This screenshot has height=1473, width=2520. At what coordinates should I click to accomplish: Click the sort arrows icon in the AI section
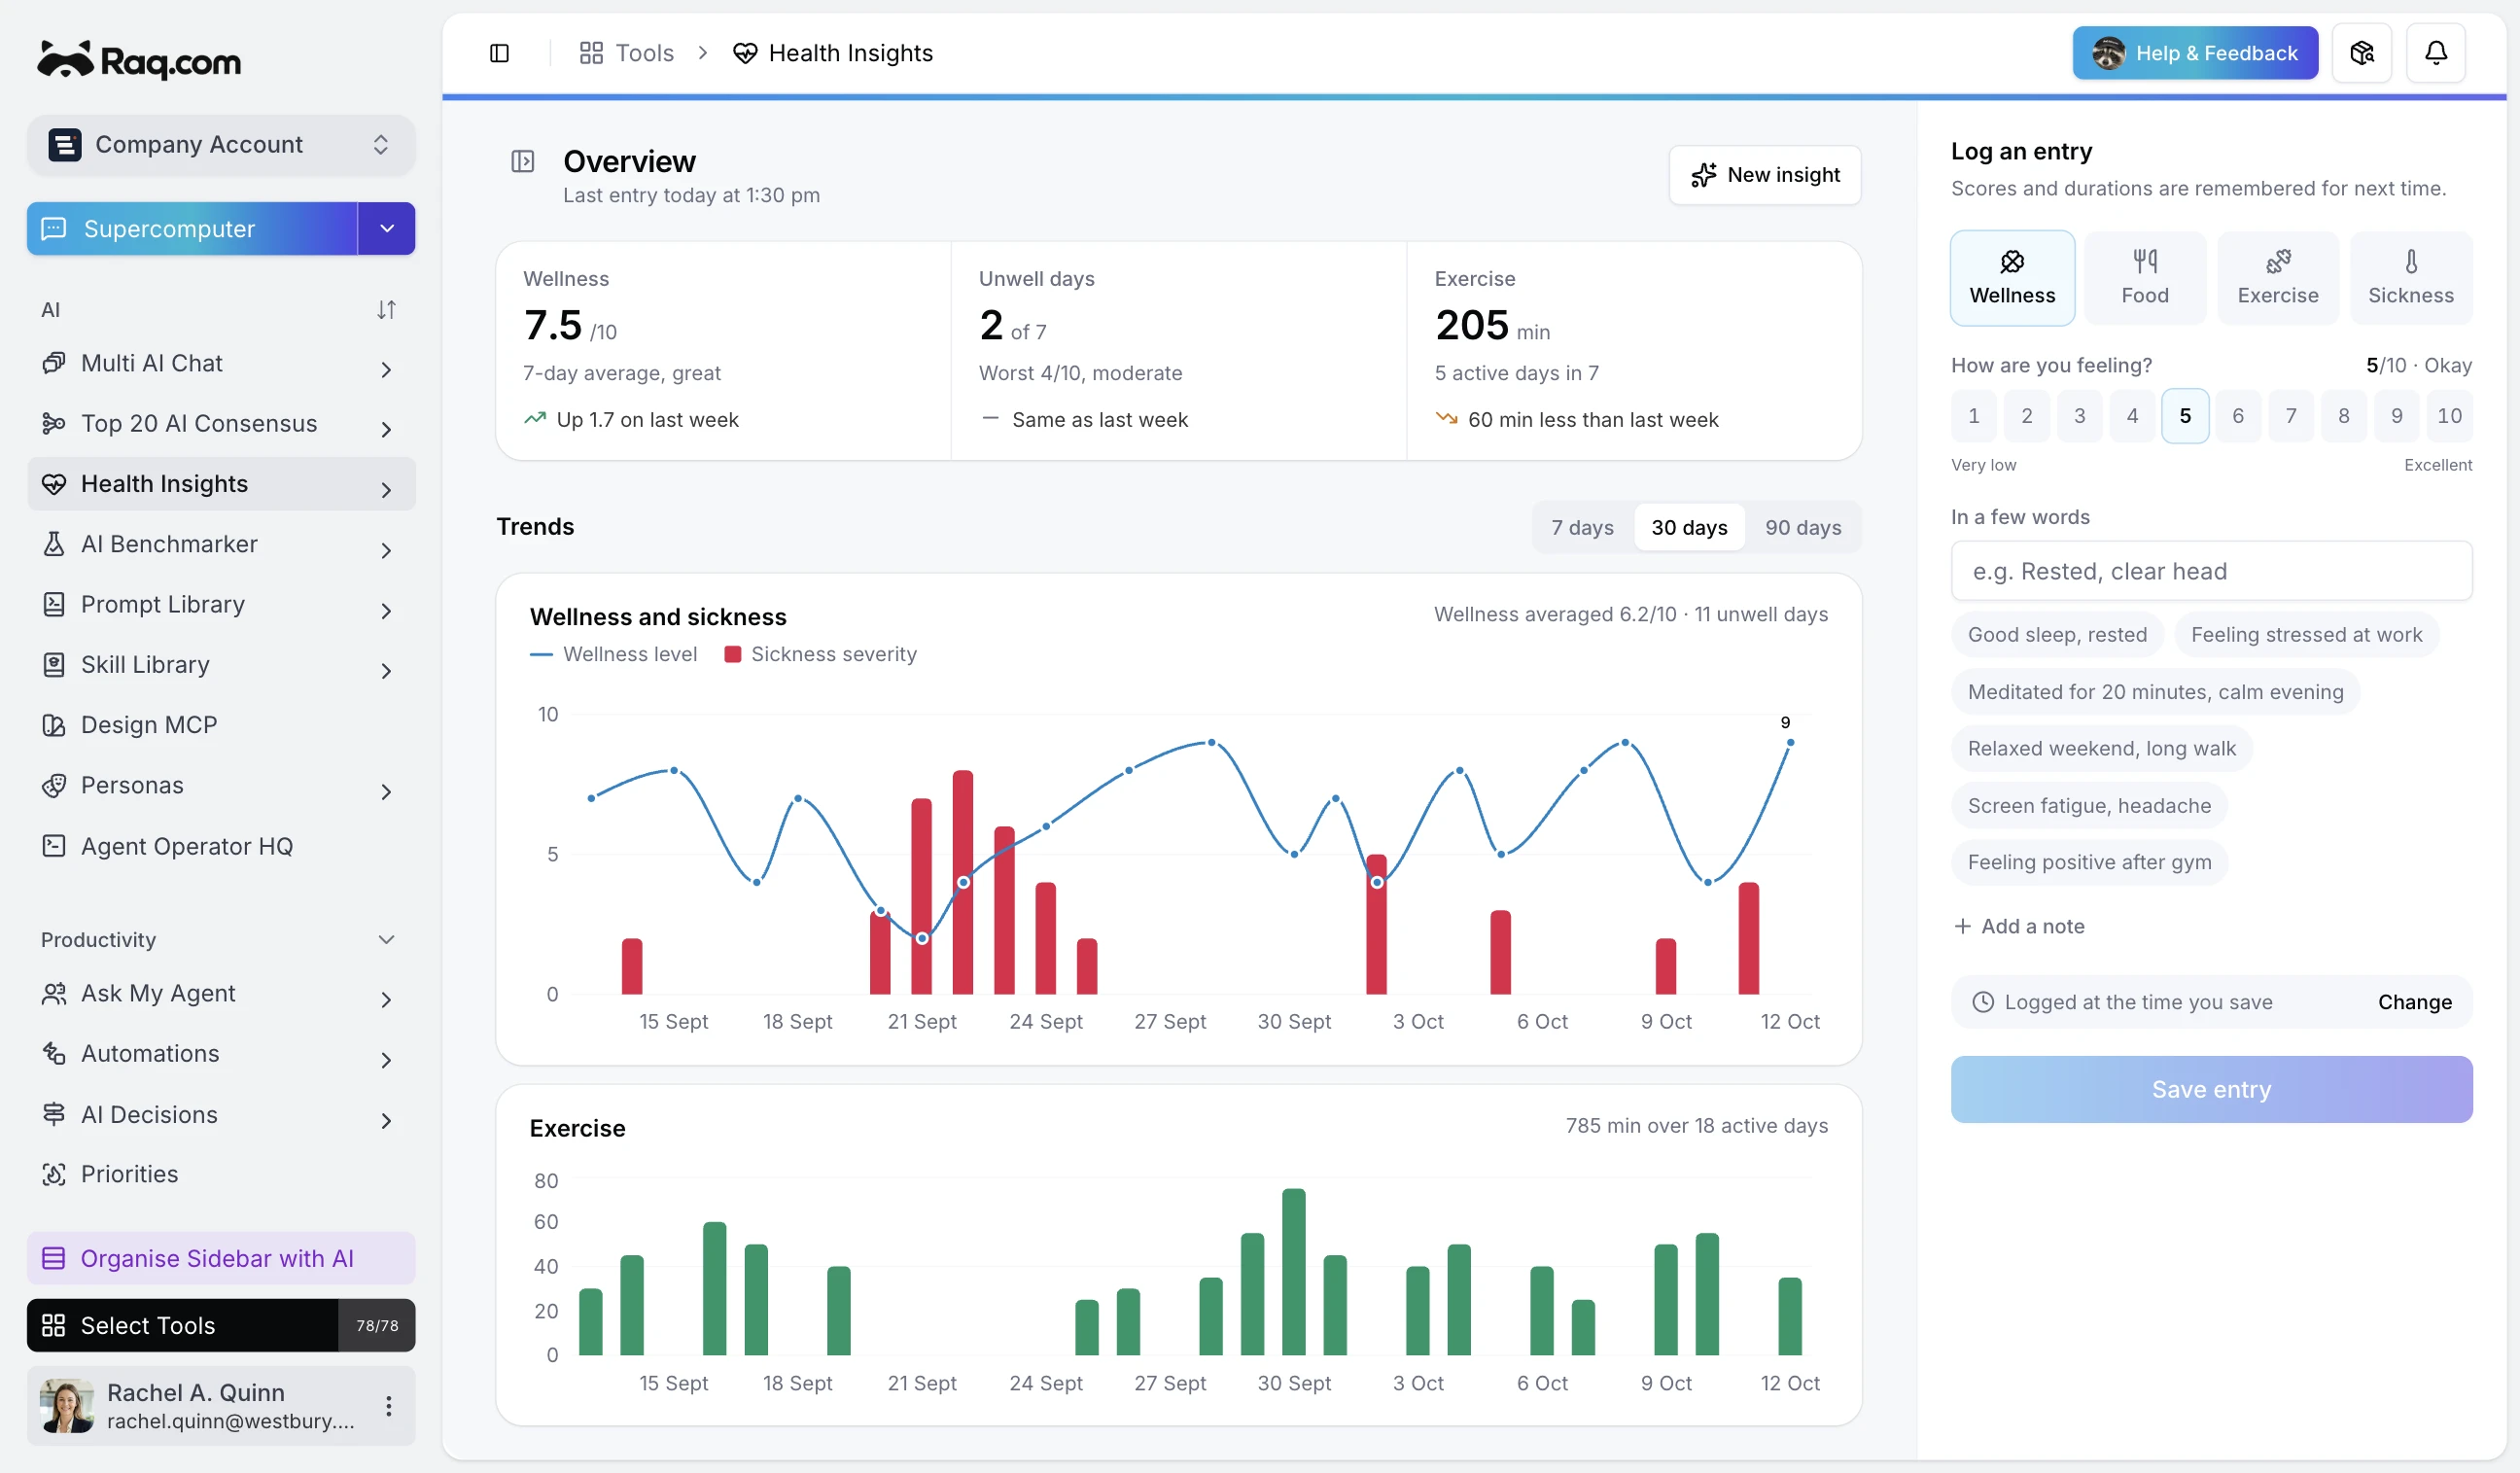tap(386, 310)
